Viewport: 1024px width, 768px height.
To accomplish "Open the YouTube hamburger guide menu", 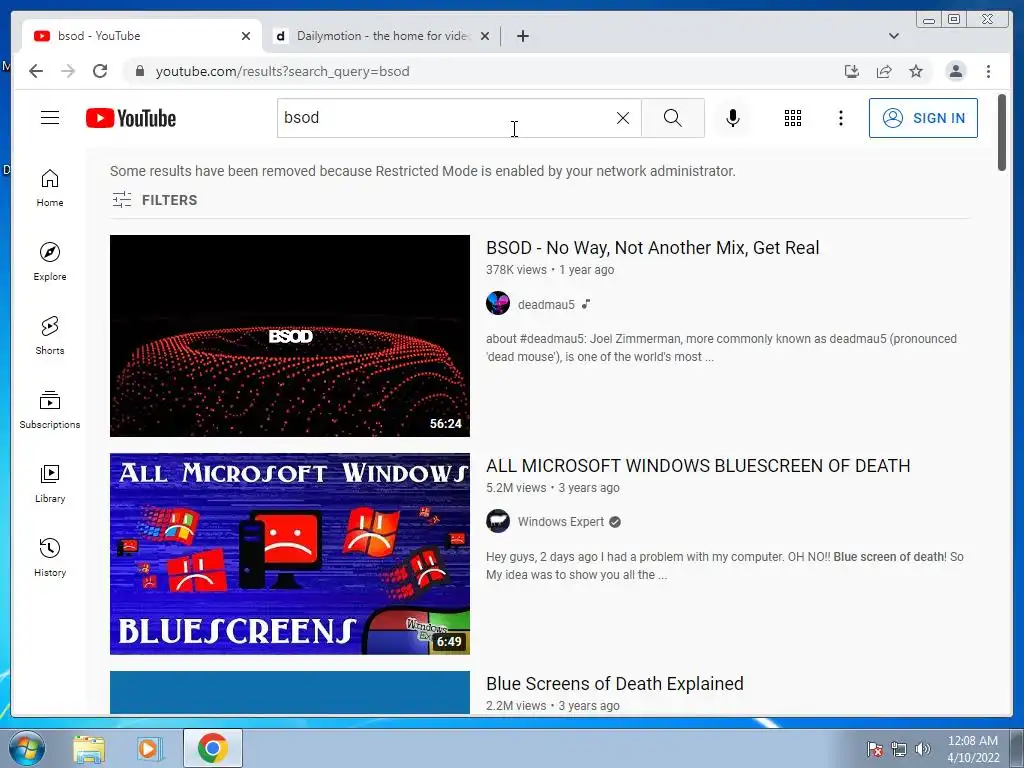I will tap(50, 118).
